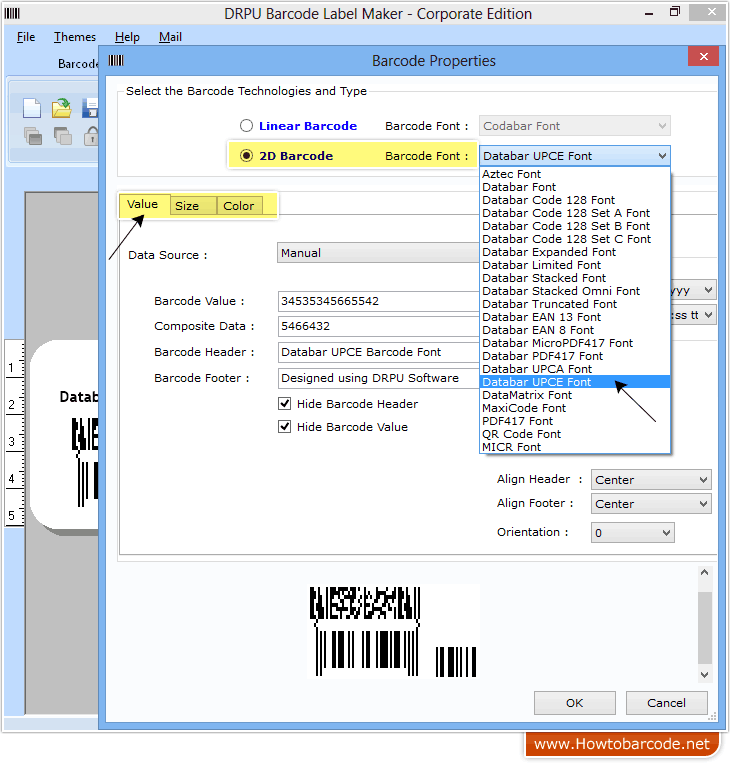Open the disabled Codabar Font dropdown

tap(575, 126)
